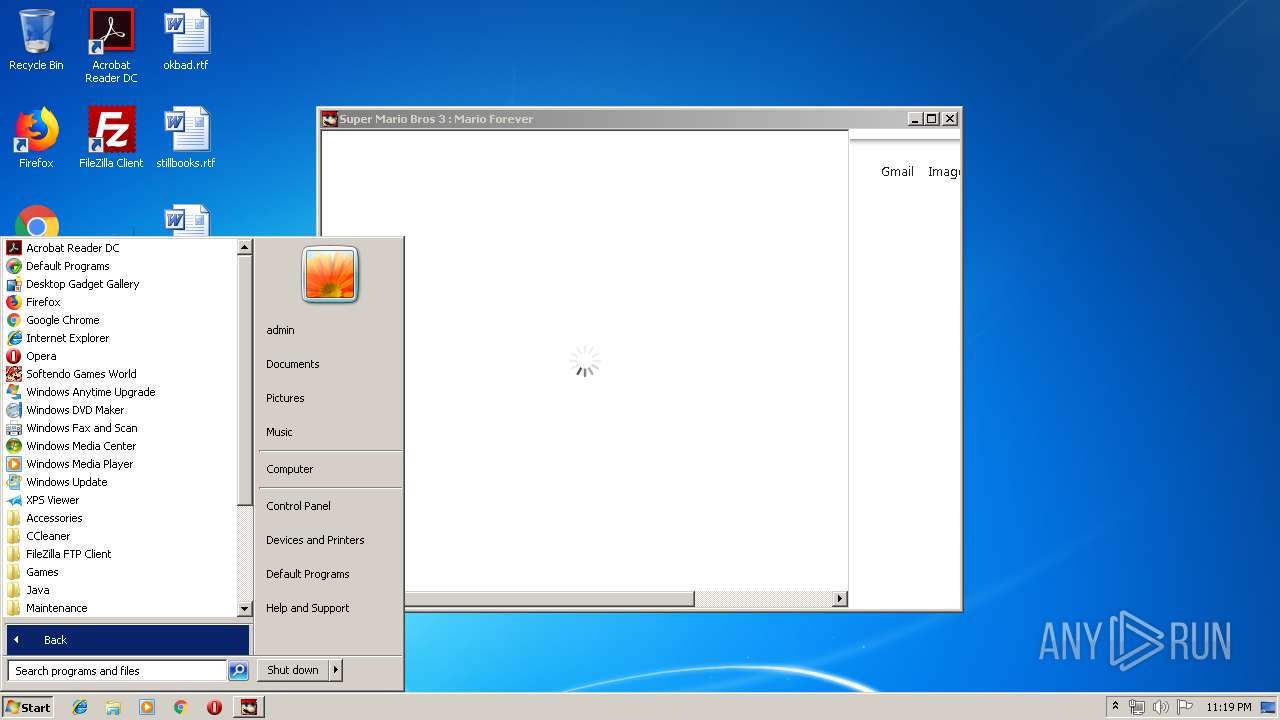Image resolution: width=1280 pixels, height=720 pixels.
Task: Open Windows Fax and Scan
Action: pyautogui.click(x=81, y=428)
